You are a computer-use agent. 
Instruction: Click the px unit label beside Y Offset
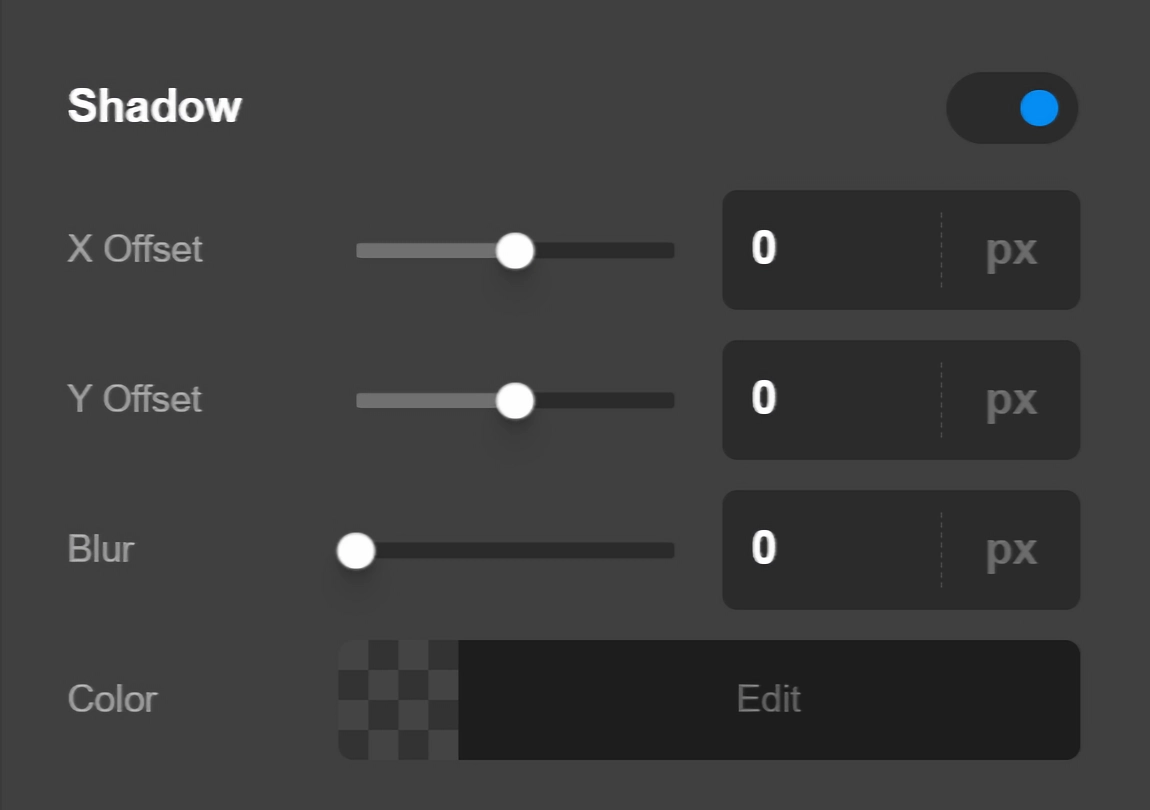1014,400
